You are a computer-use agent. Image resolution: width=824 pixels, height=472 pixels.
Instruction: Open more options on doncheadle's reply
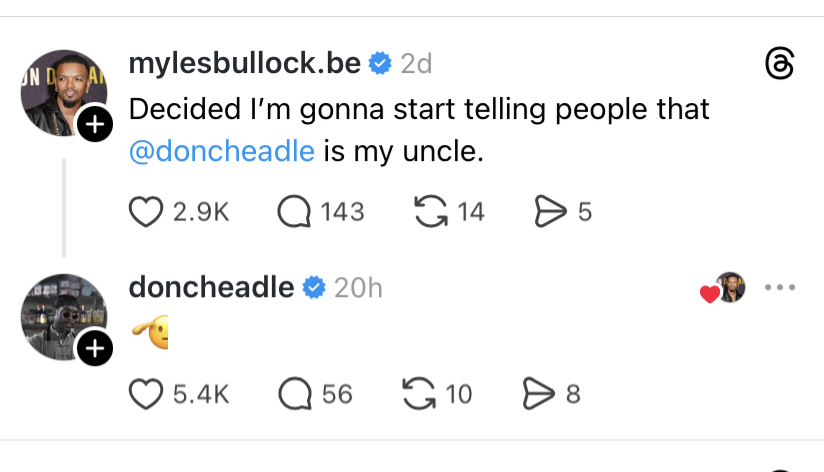pyautogui.click(x=779, y=288)
